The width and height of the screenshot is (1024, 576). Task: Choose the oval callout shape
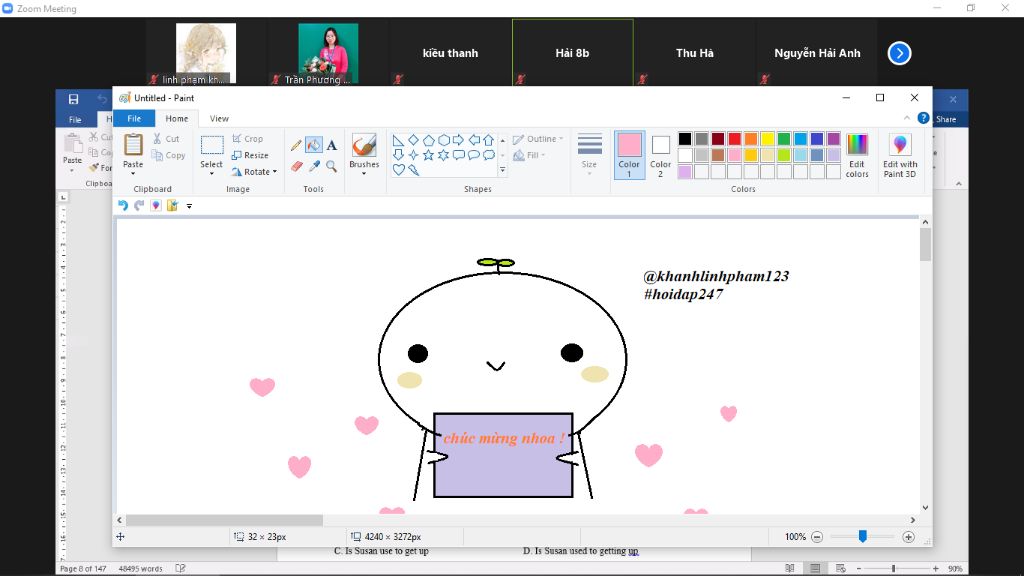click(473, 155)
